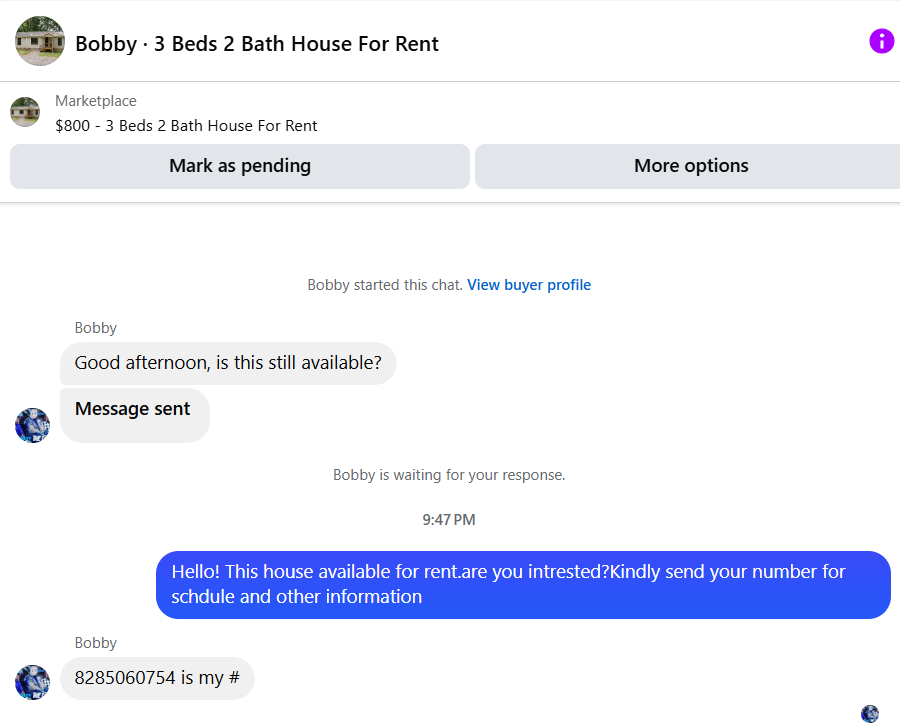The height and width of the screenshot is (723, 900).
Task: Select the 'Good afternoon, is this still available?' message
Action: pyautogui.click(x=228, y=363)
